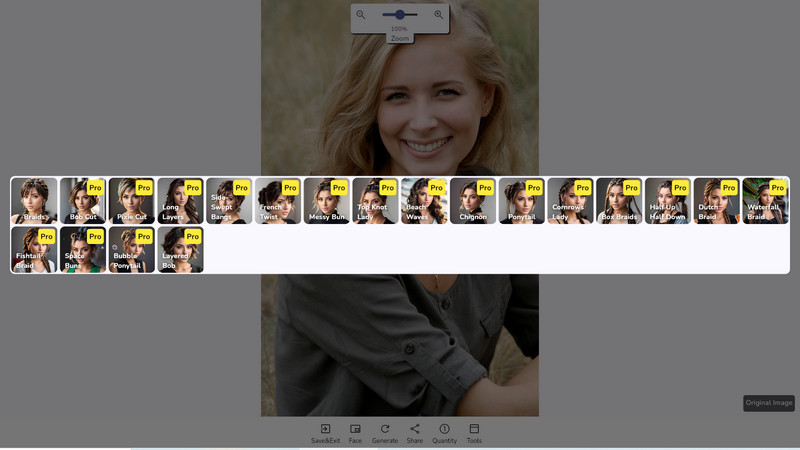The image size is (800, 450).
Task: Pick the Top Knot Lady hairstyle
Action: [375, 201]
